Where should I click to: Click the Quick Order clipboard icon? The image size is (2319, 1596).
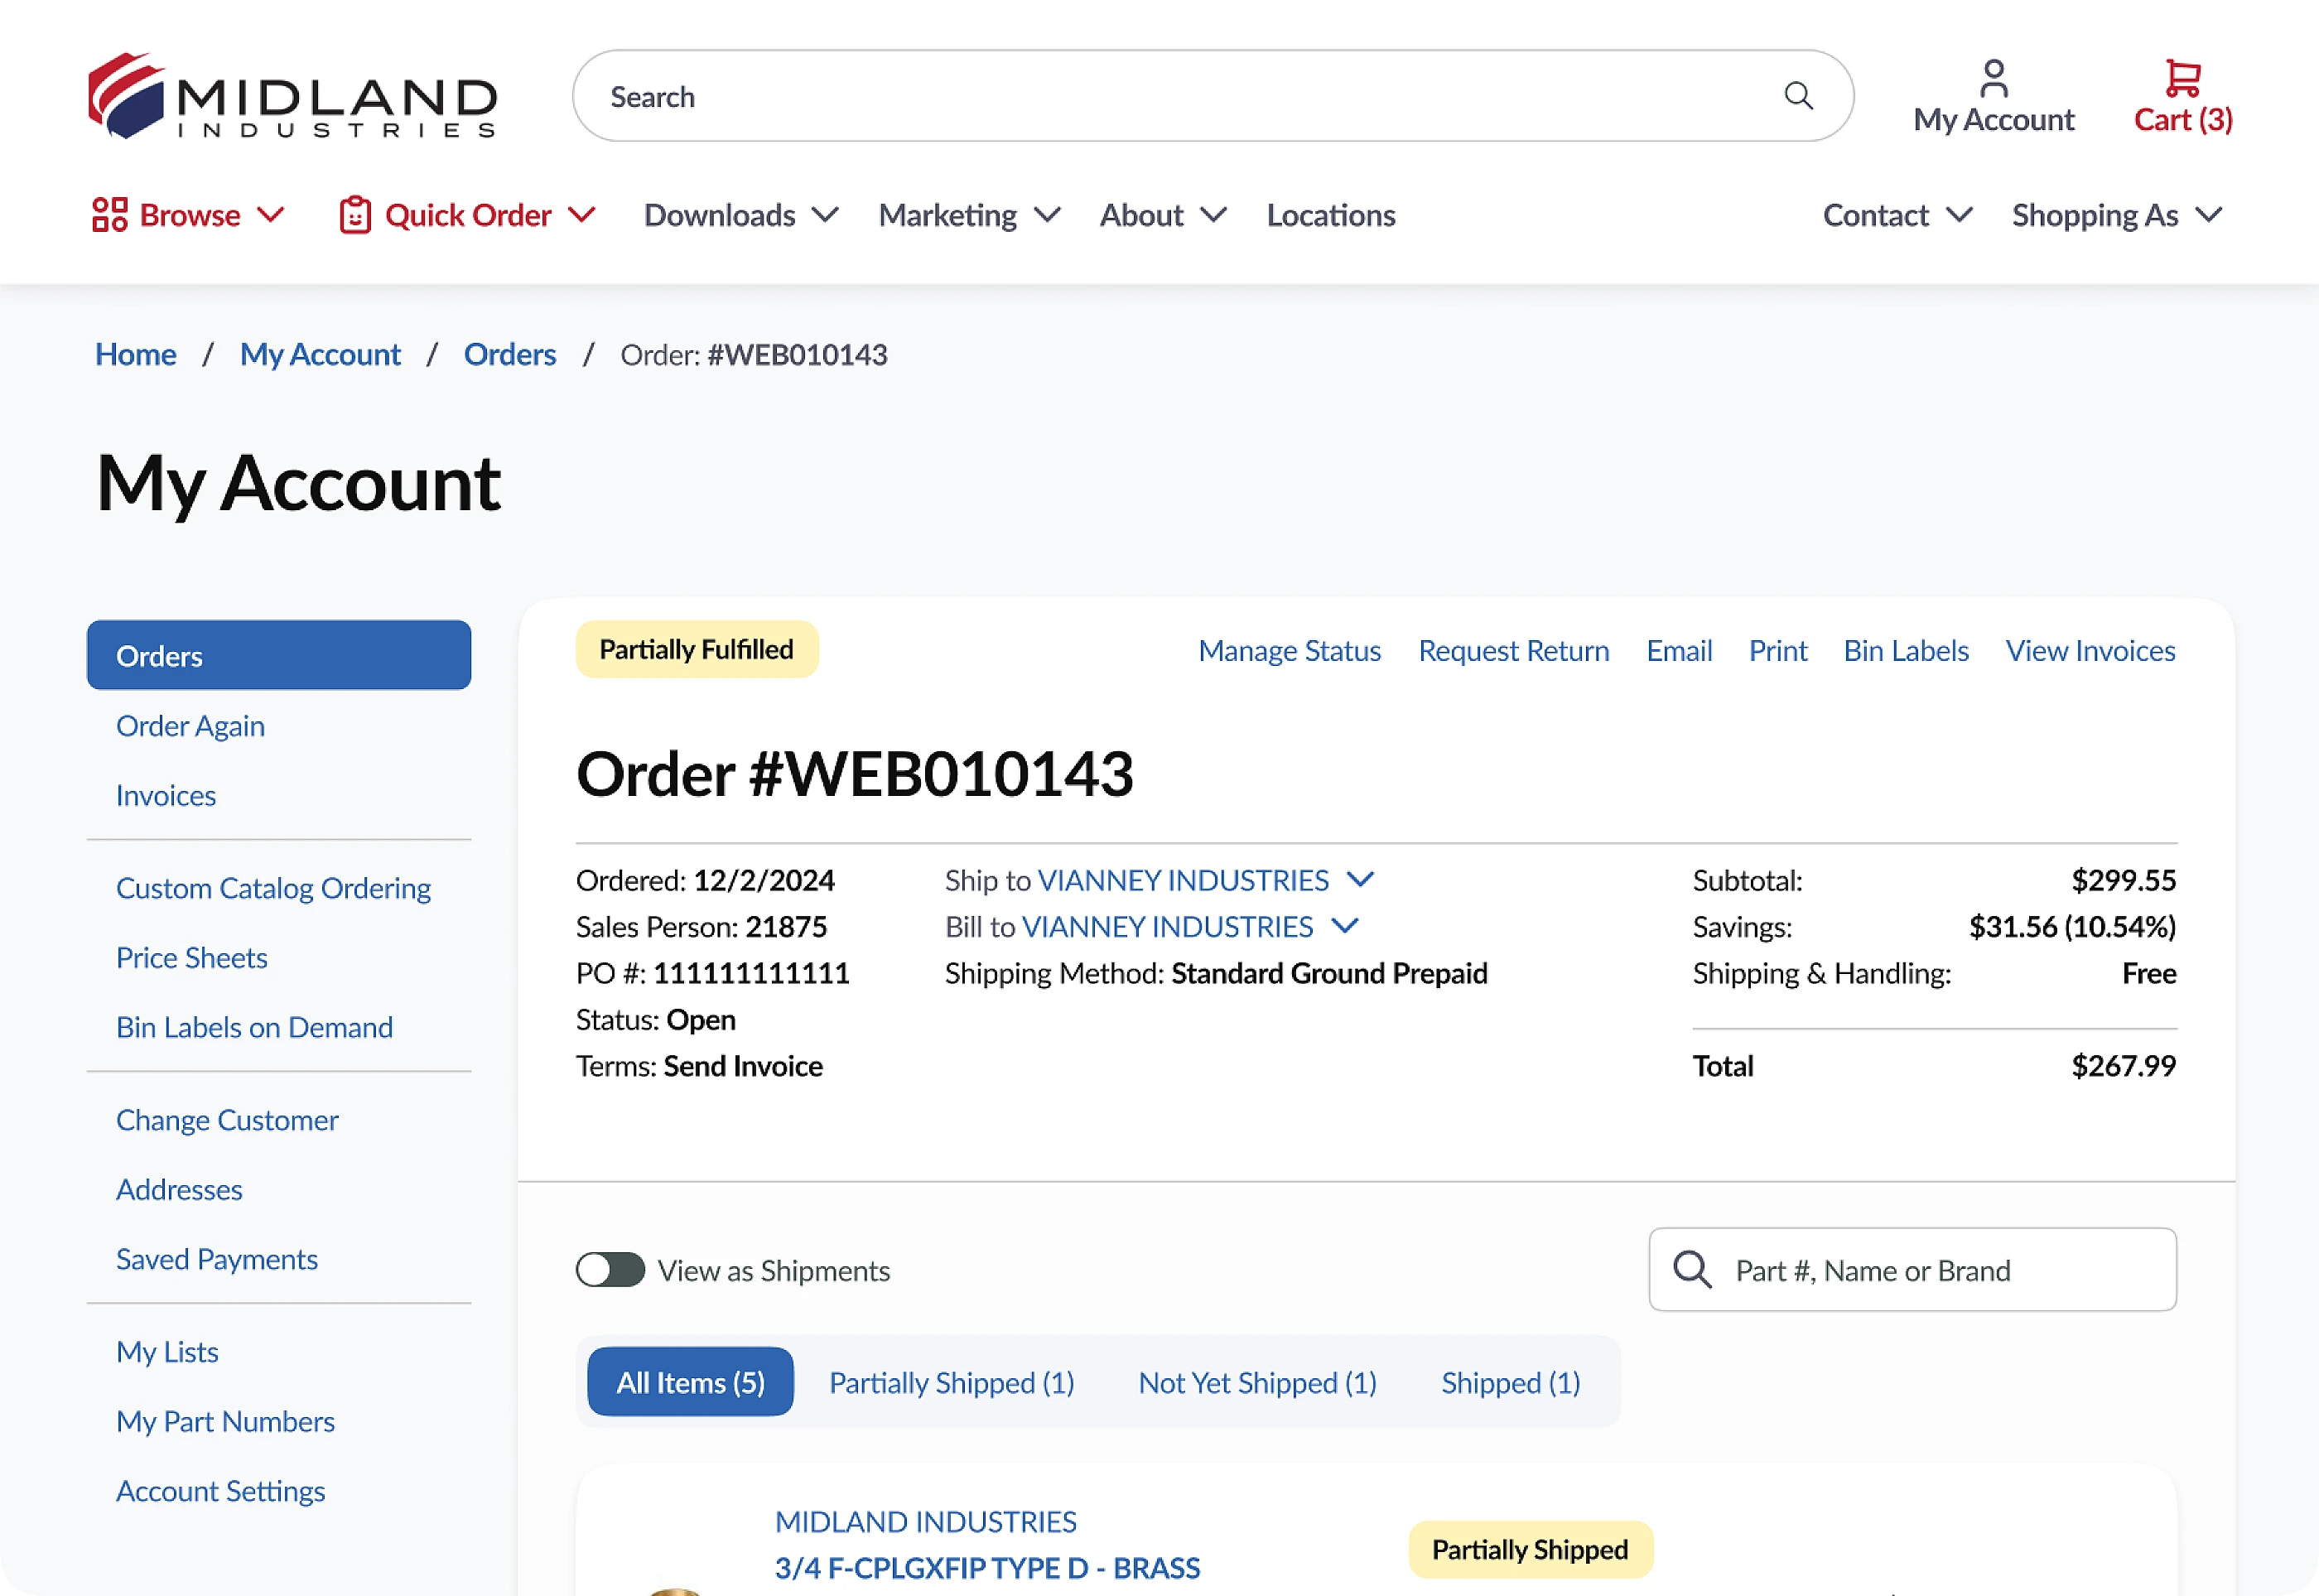pyautogui.click(x=355, y=215)
